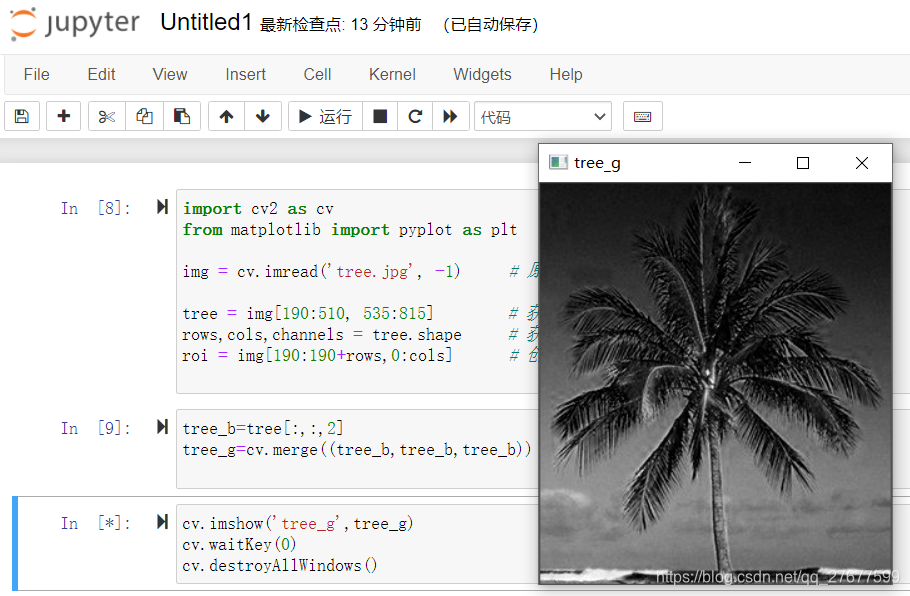Viewport: 910px width, 596px height.
Task: Move the selected cell up
Action: pos(225,116)
